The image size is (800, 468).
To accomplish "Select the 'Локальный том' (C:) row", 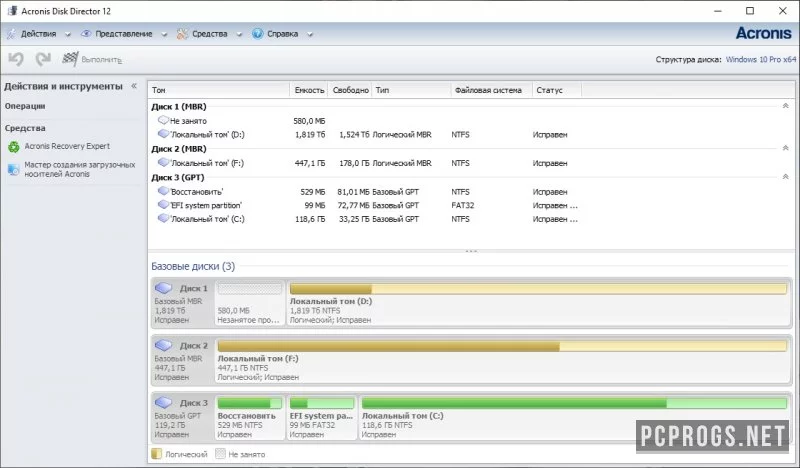I will click(471, 218).
